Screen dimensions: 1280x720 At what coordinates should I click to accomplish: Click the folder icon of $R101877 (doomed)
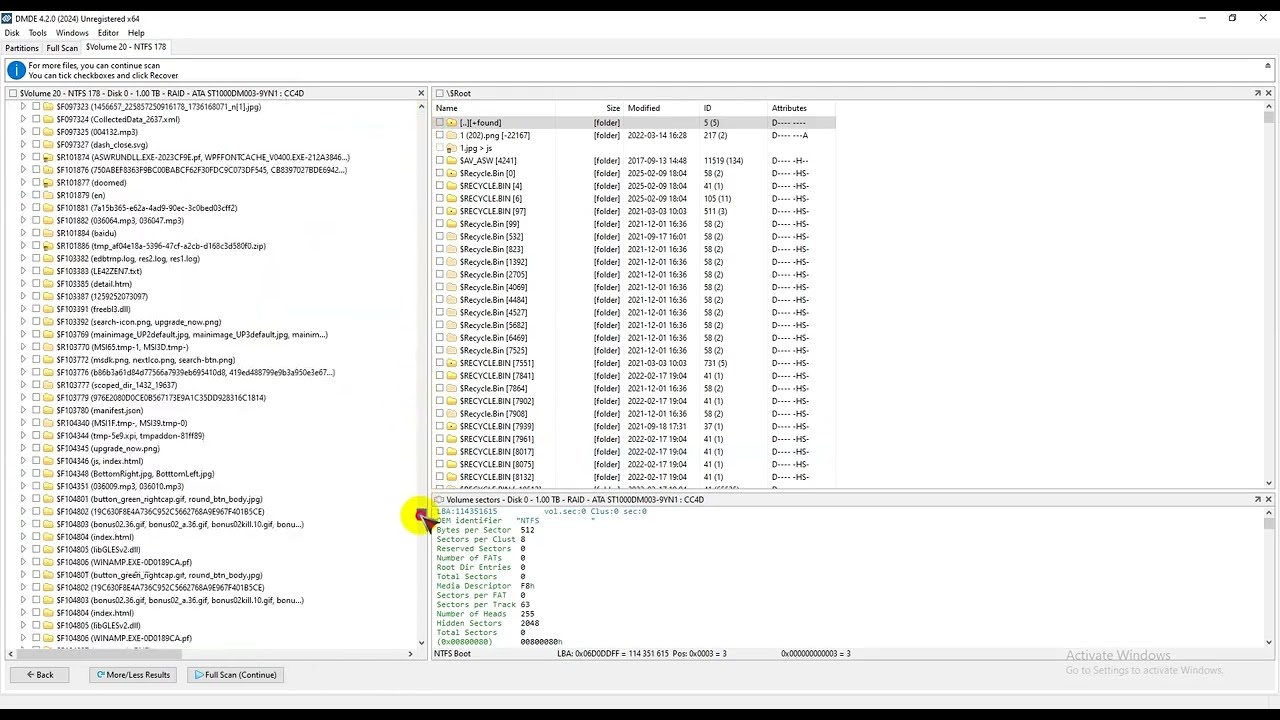click(48, 183)
